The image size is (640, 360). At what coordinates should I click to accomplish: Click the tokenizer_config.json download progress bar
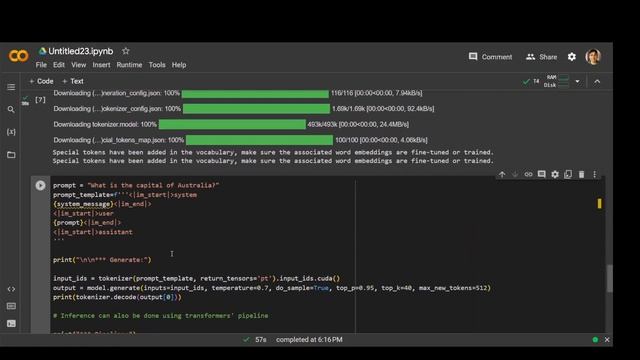coord(256,109)
